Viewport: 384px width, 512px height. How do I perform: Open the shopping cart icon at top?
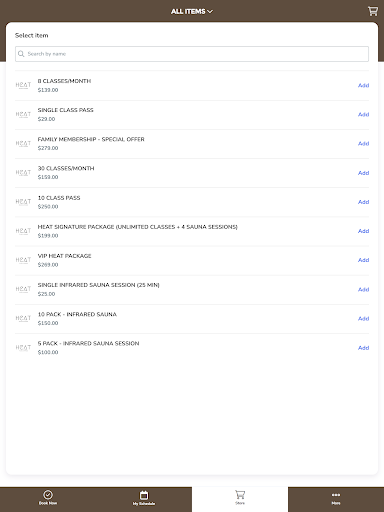tap(373, 11)
